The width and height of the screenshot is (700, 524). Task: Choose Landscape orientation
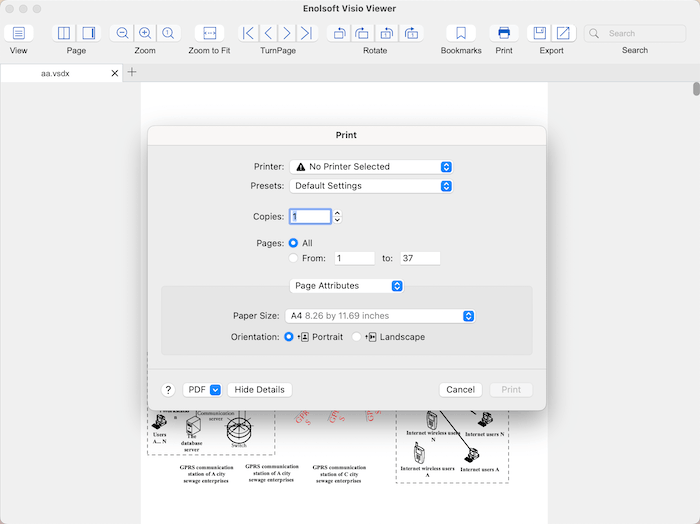357,337
